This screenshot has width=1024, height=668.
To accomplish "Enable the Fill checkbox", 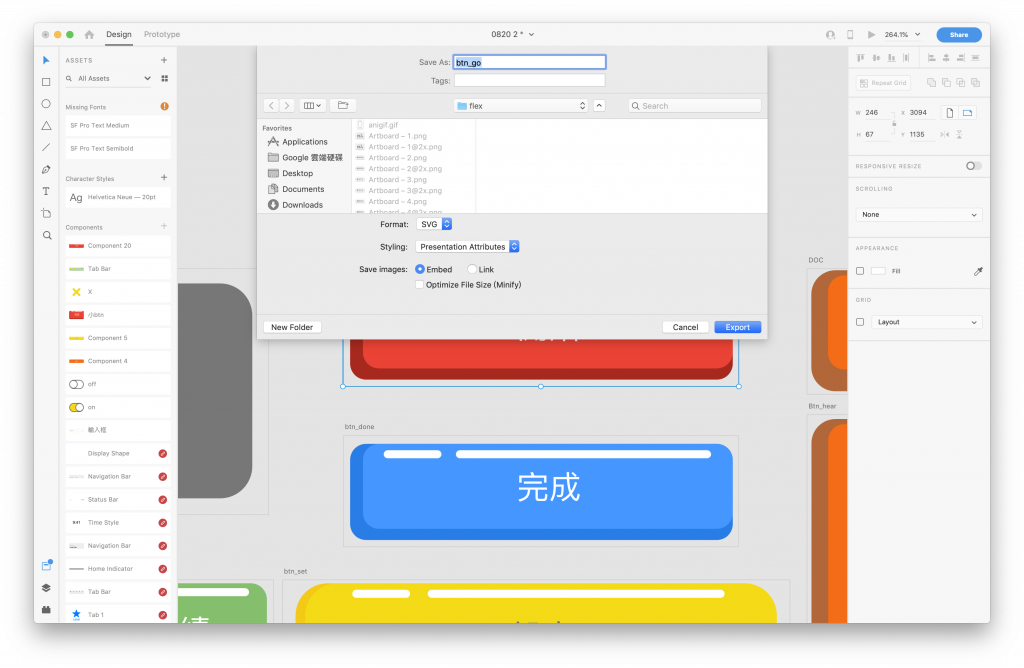I will pyautogui.click(x=860, y=271).
